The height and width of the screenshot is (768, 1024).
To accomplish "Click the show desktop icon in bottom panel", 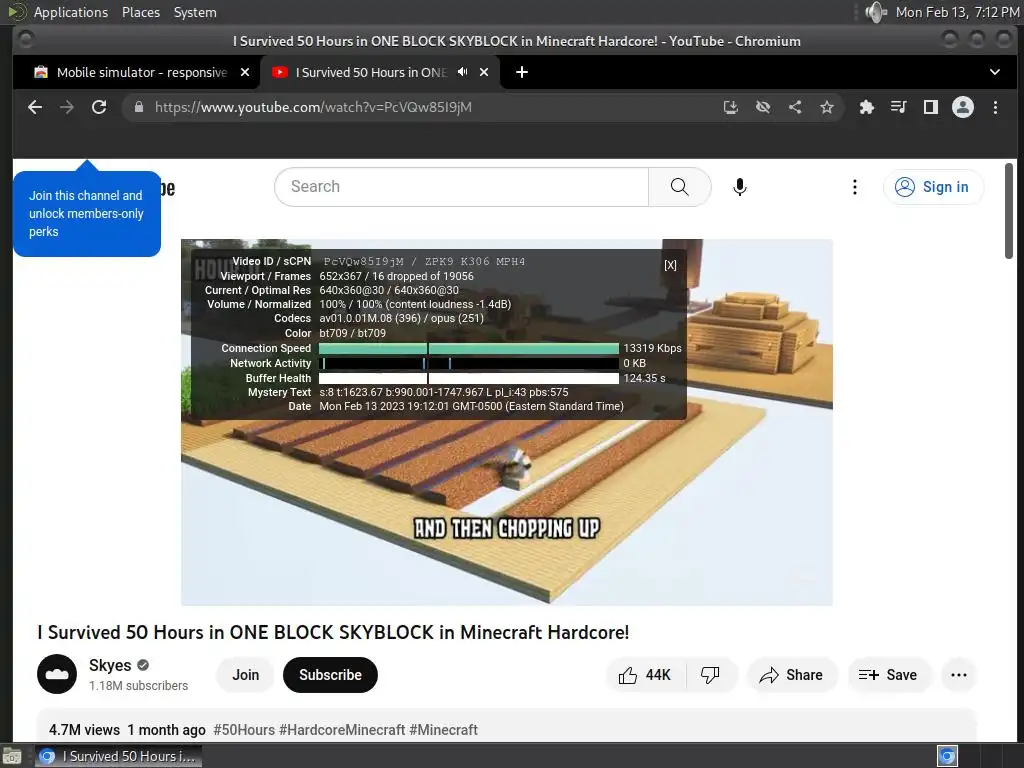I will point(12,757).
